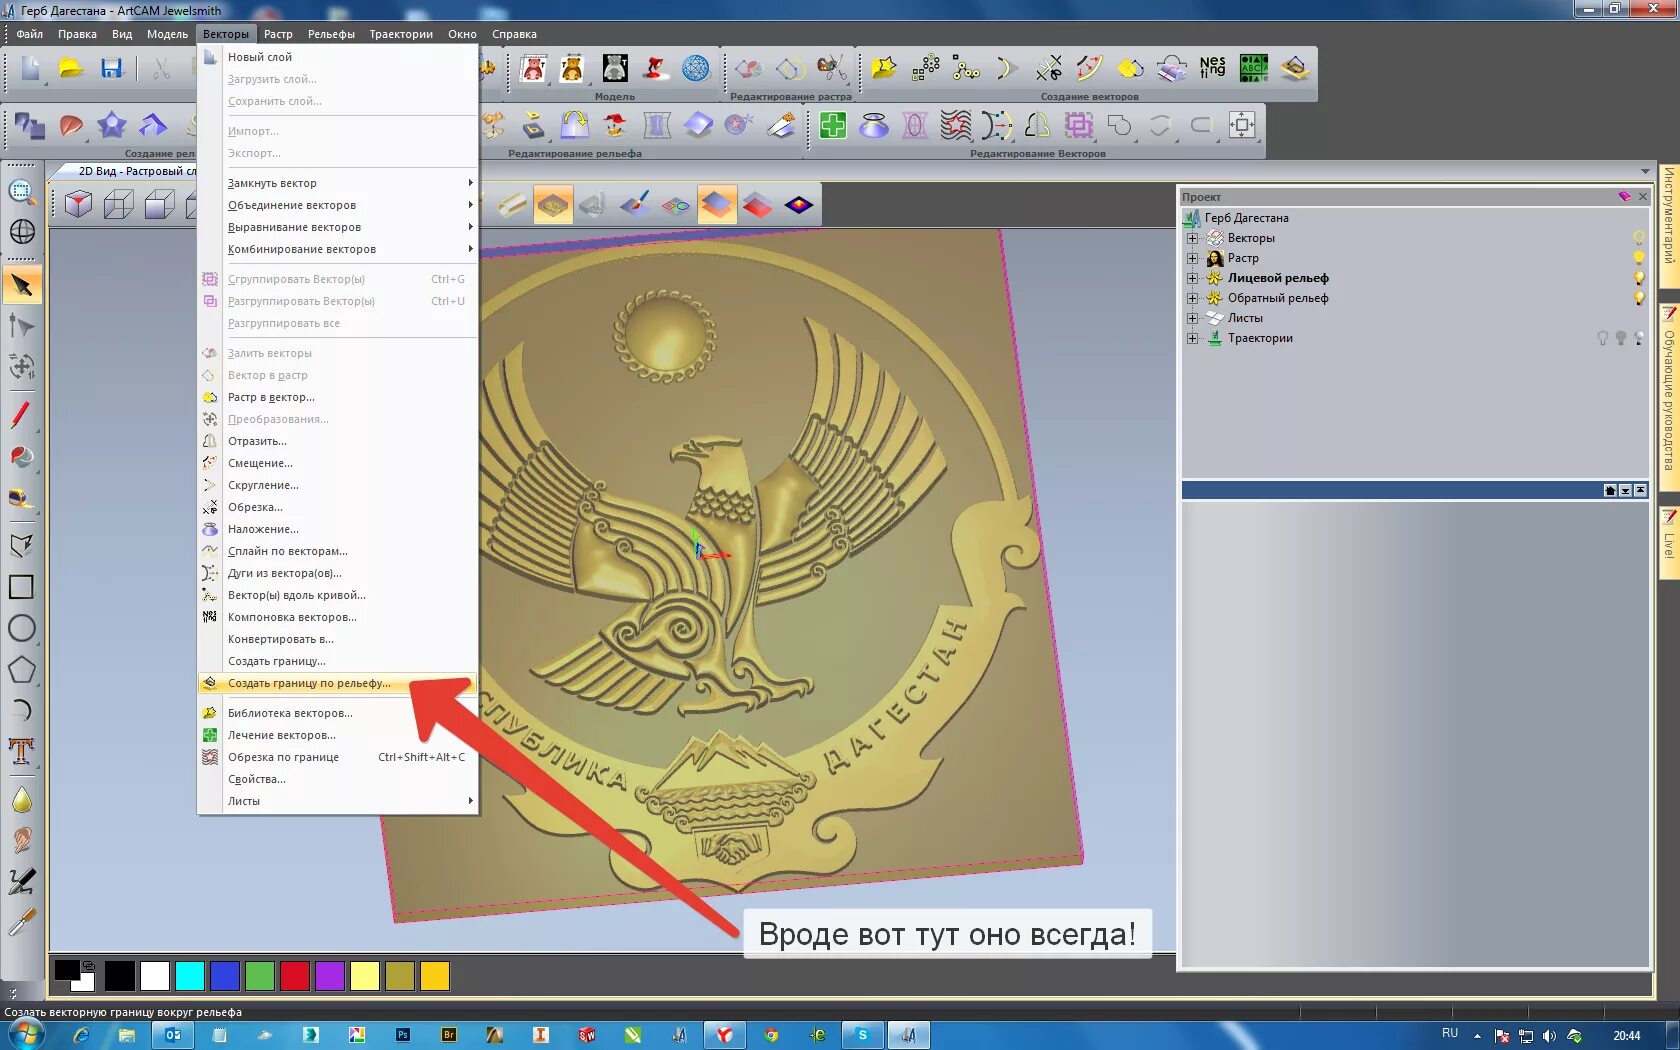Click the green plus vector doctor icon
The image size is (1680, 1050).
tap(832, 125)
